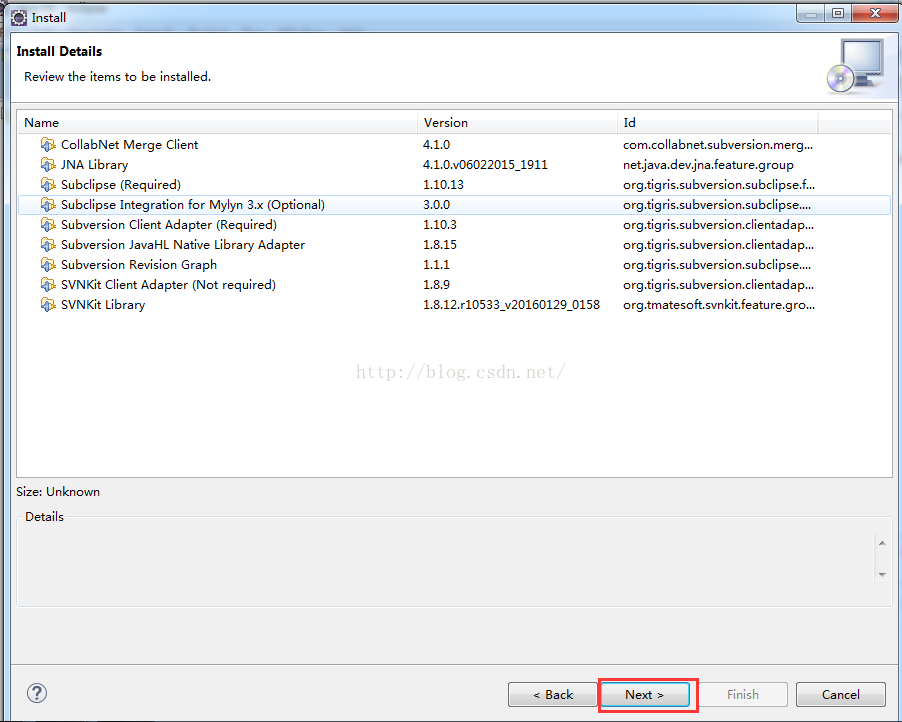
Task: Click version 4.1.0.v06022015_1911 cell
Action: (x=485, y=165)
